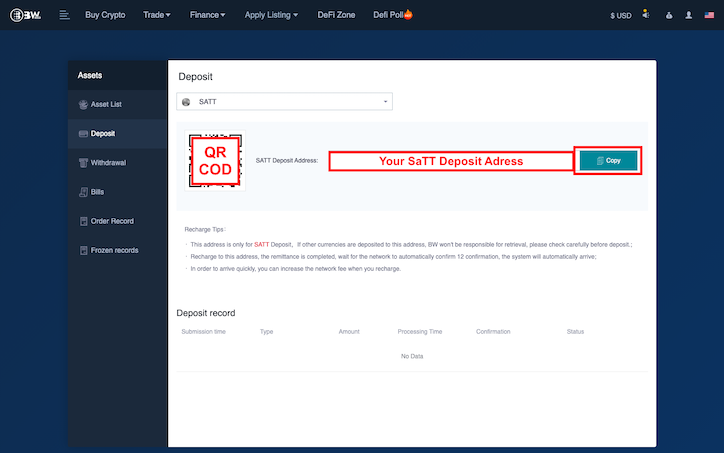Click the hot flame badge icon
Image resolution: width=724 pixels, height=453 pixels.
pyautogui.click(x=408, y=15)
